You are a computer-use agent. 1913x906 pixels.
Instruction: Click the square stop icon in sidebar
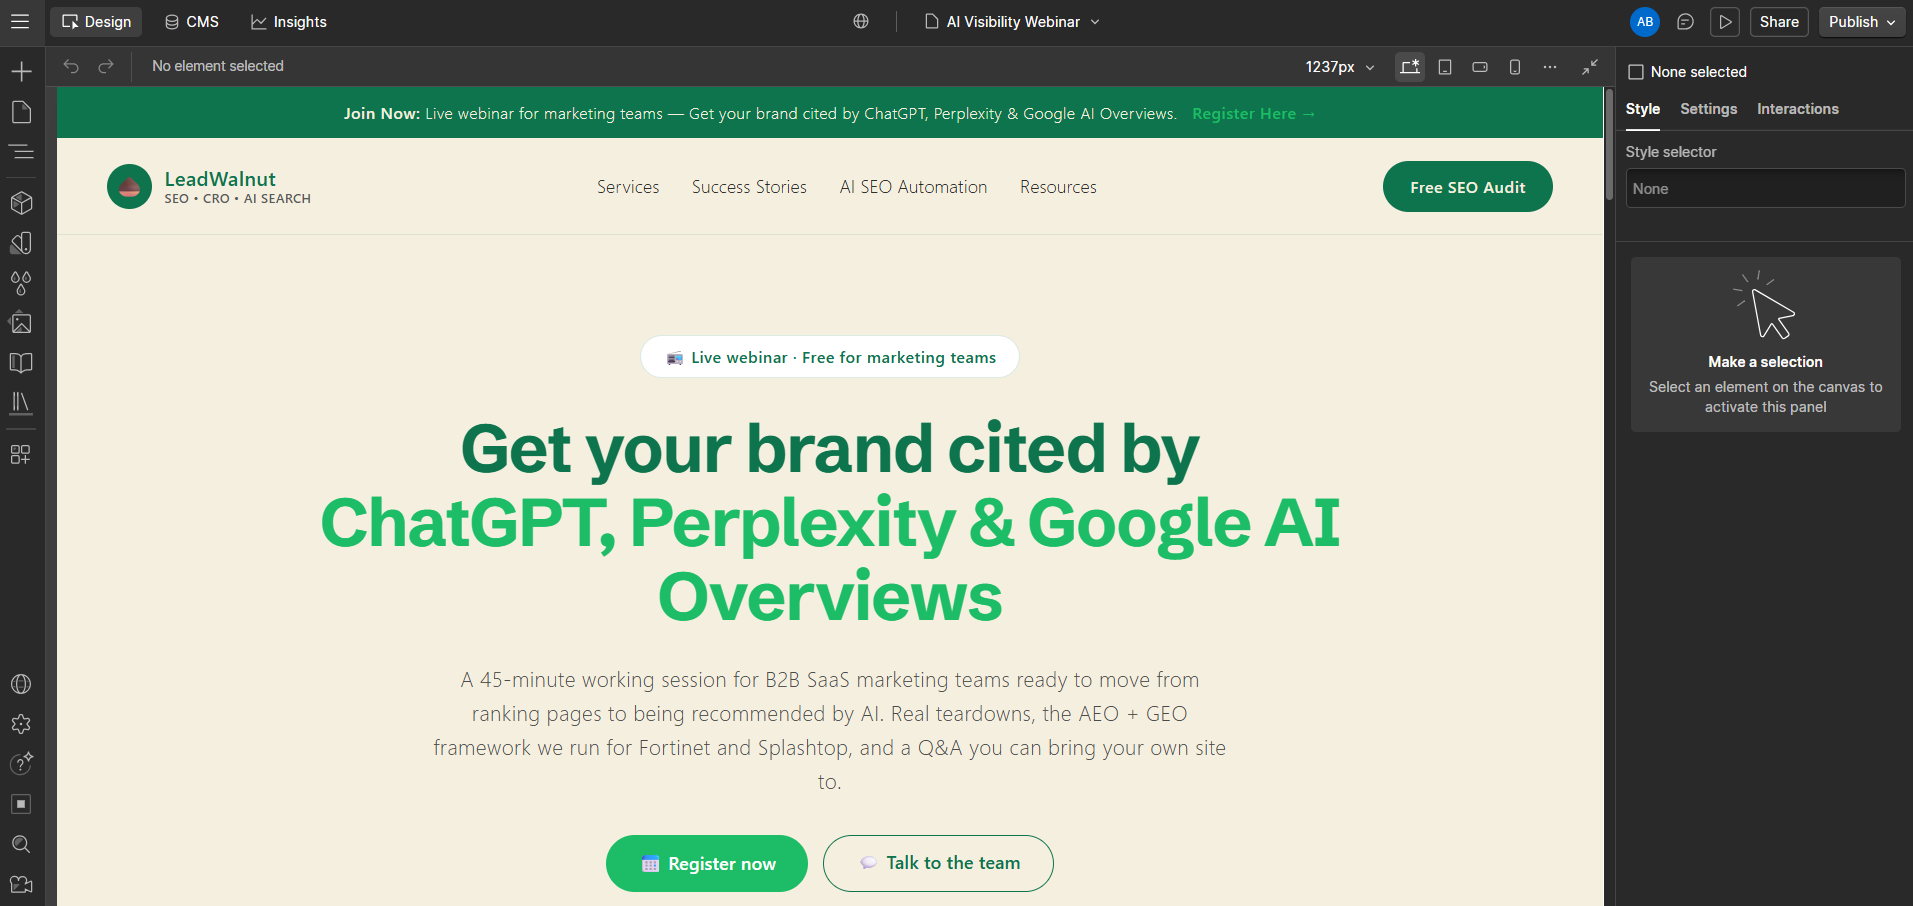21,804
